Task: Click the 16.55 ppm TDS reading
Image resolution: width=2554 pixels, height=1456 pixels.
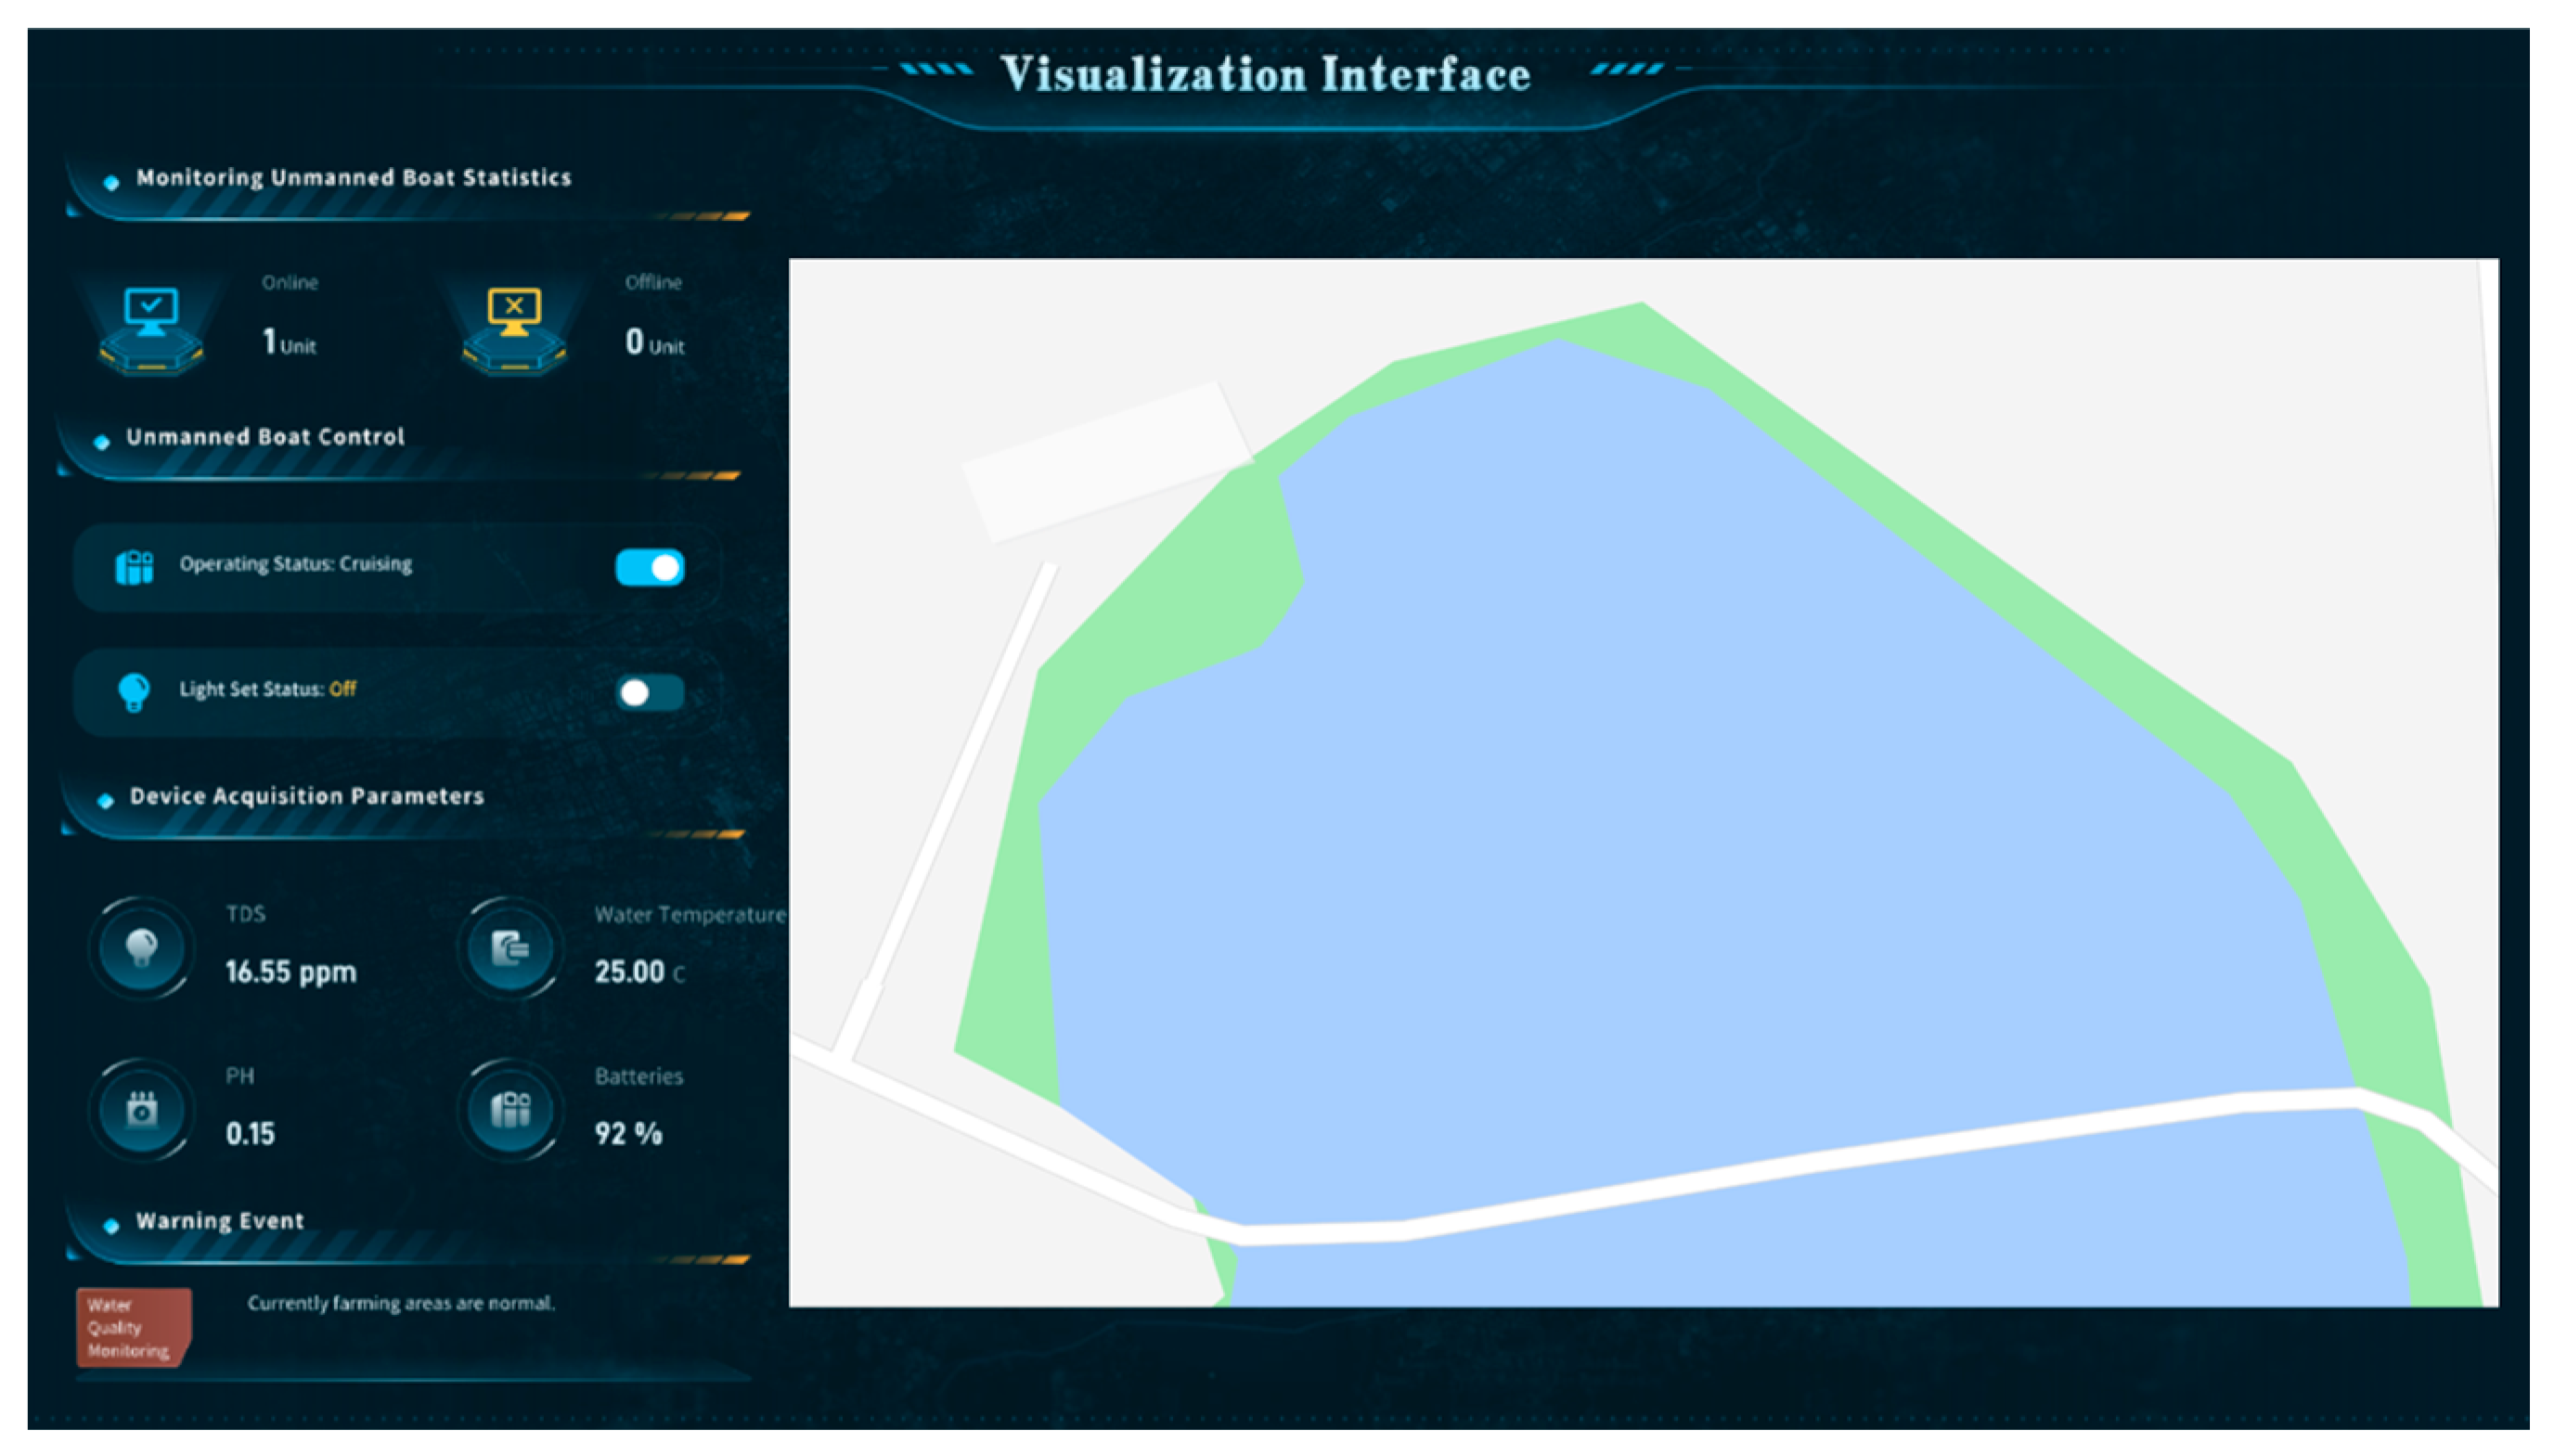Action: (290, 972)
